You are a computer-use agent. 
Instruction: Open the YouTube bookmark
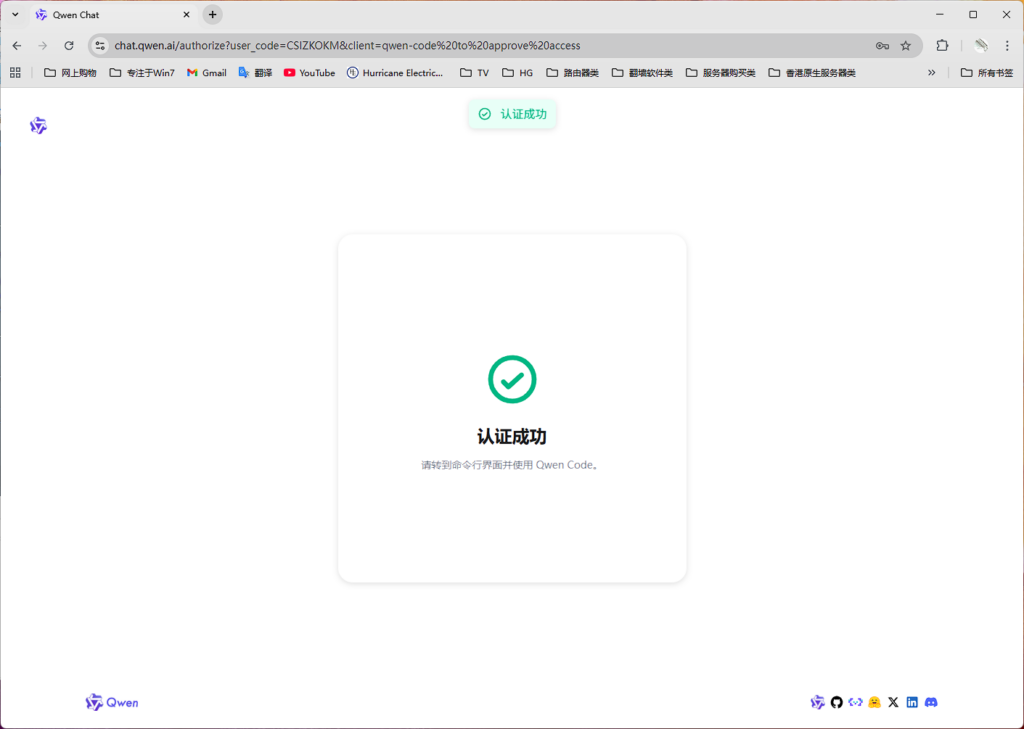coord(309,72)
